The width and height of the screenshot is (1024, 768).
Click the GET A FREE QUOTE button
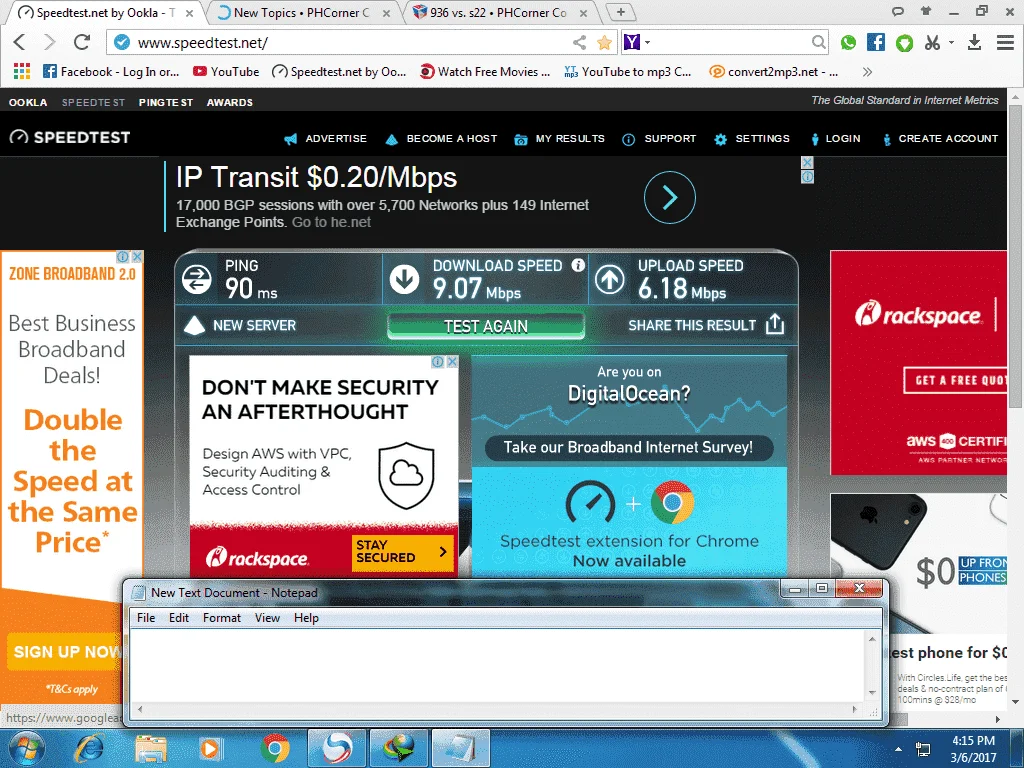955,380
